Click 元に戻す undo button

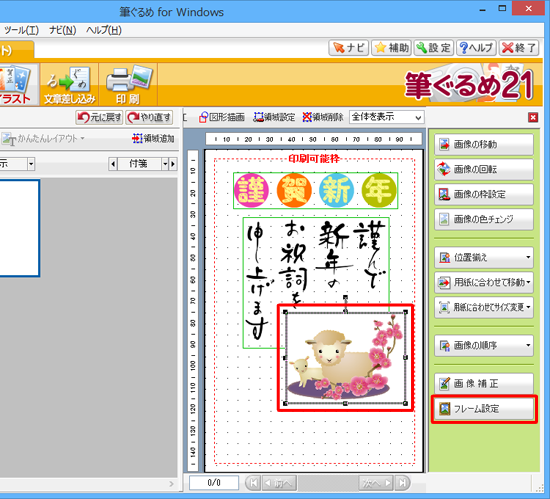tap(99, 117)
